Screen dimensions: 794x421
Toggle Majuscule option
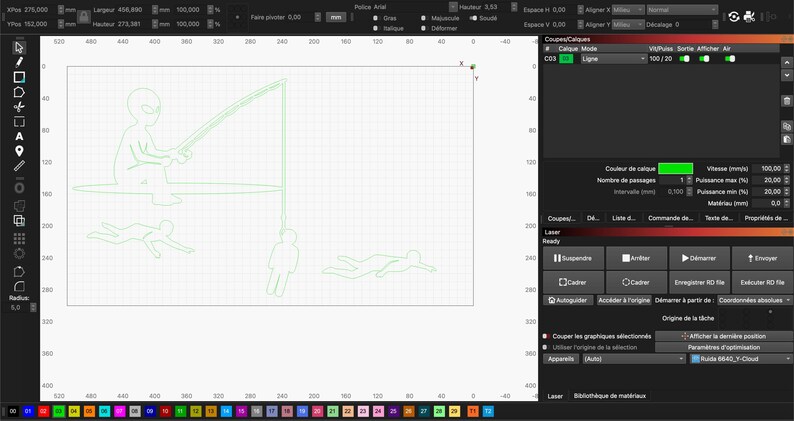click(x=424, y=18)
